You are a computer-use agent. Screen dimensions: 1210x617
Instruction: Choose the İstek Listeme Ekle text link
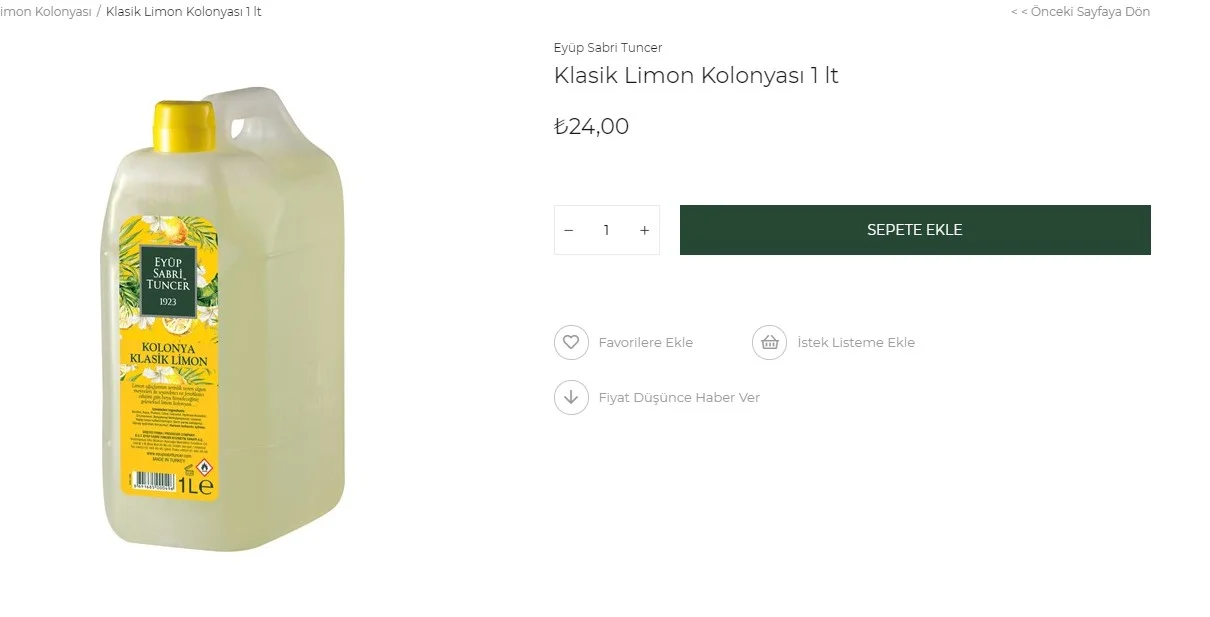[856, 342]
